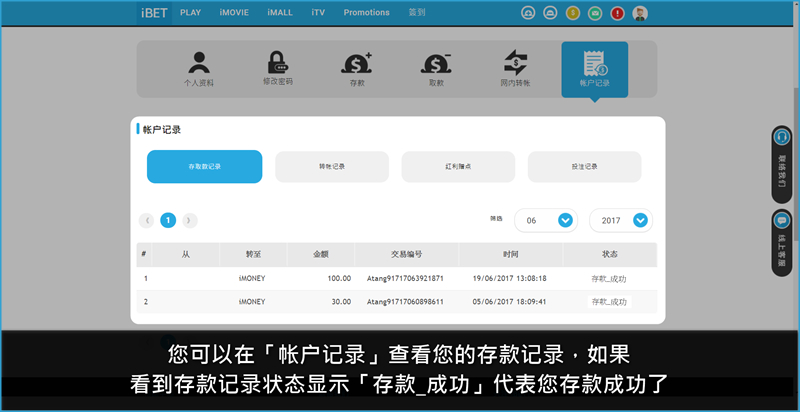This screenshot has width=800, height=412.
Task: Click transaction number Atang91717063921871
Action: click(x=405, y=279)
